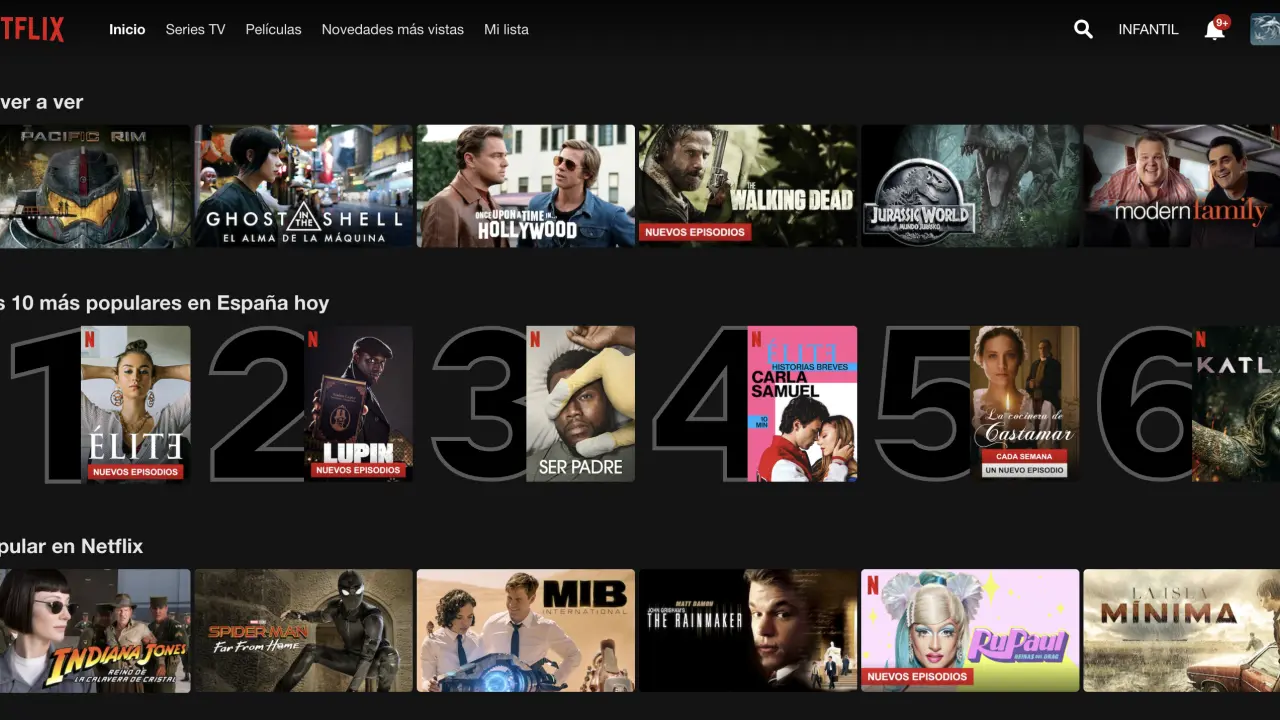This screenshot has height=720, width=1280.
Task: Open Spider-Man Far From Home thumbnail
Action: click(303, 630)
